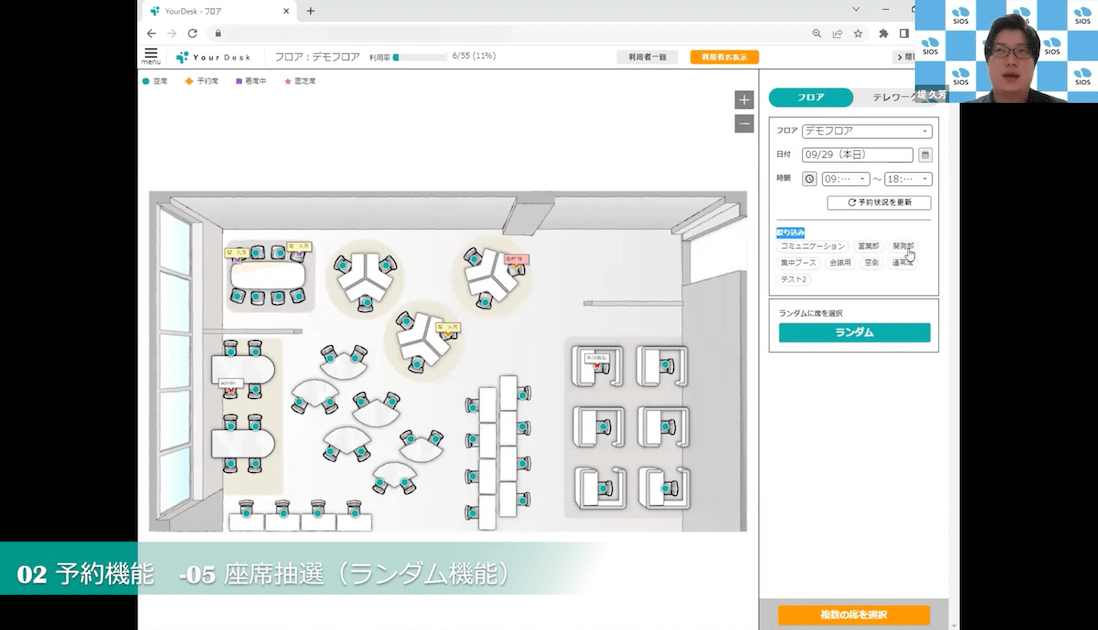Zoom out on the floor map
The image size is (1098, 630).
(x=743, y=122)
